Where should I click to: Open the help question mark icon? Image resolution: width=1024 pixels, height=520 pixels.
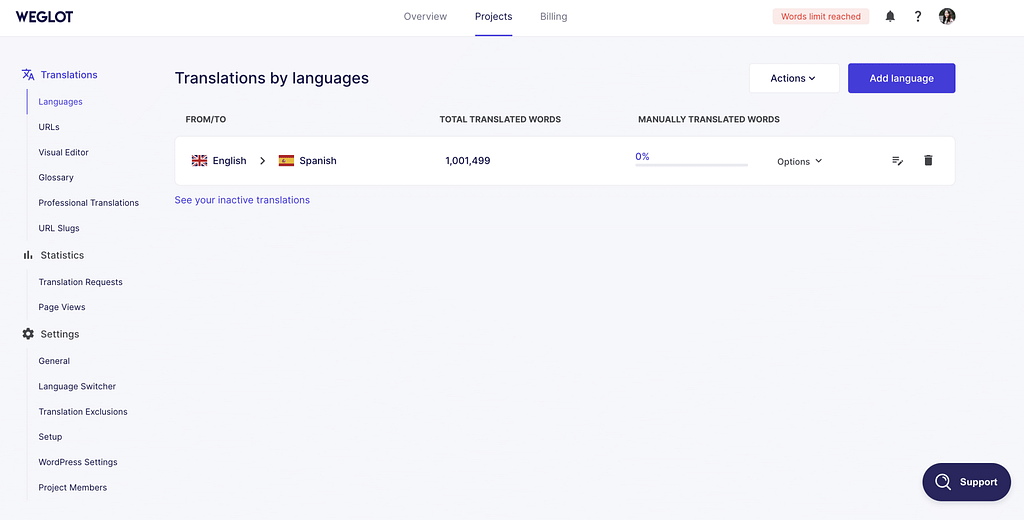tap(918, 17)
